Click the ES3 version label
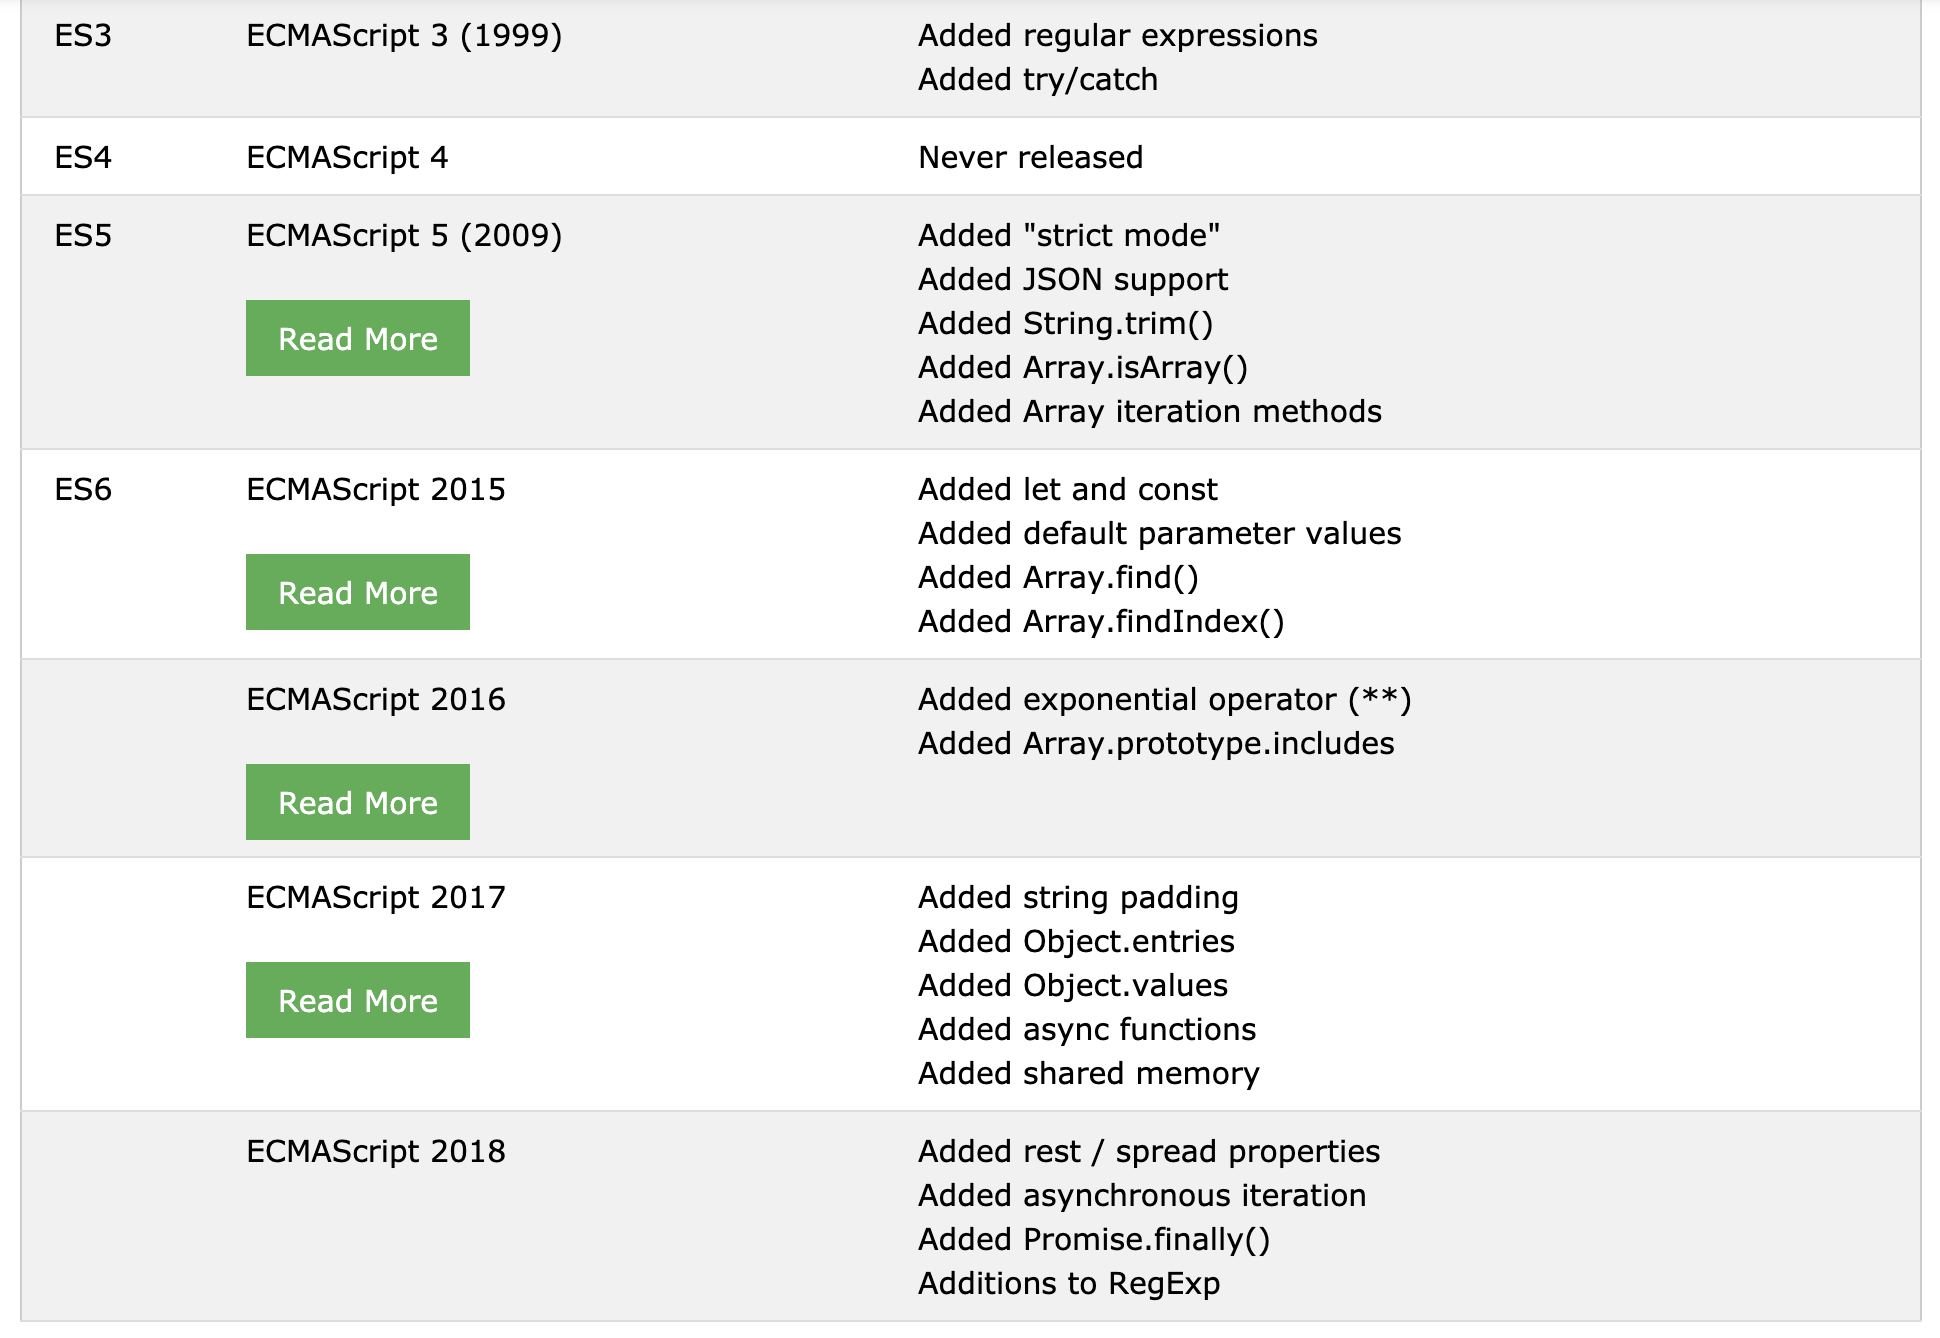The image size is (1940, 1338). (x=83, y=36)
